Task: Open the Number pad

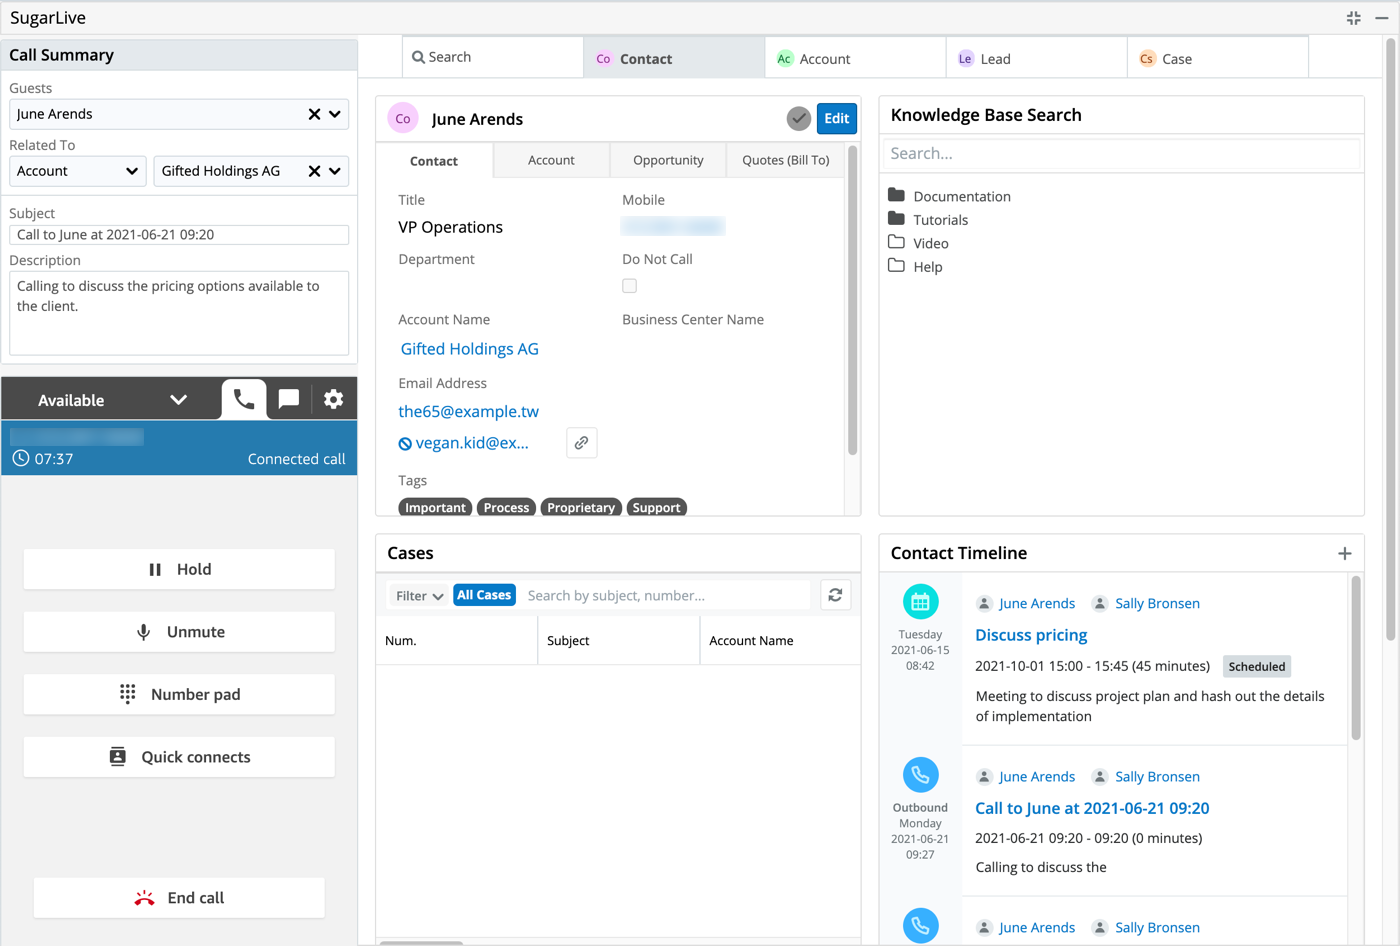Action: [x=178, y=694]
